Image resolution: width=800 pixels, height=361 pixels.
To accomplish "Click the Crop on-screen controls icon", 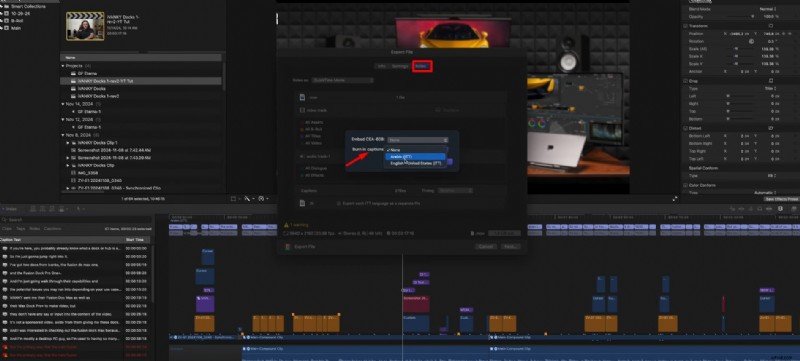I will pos(771,81).
